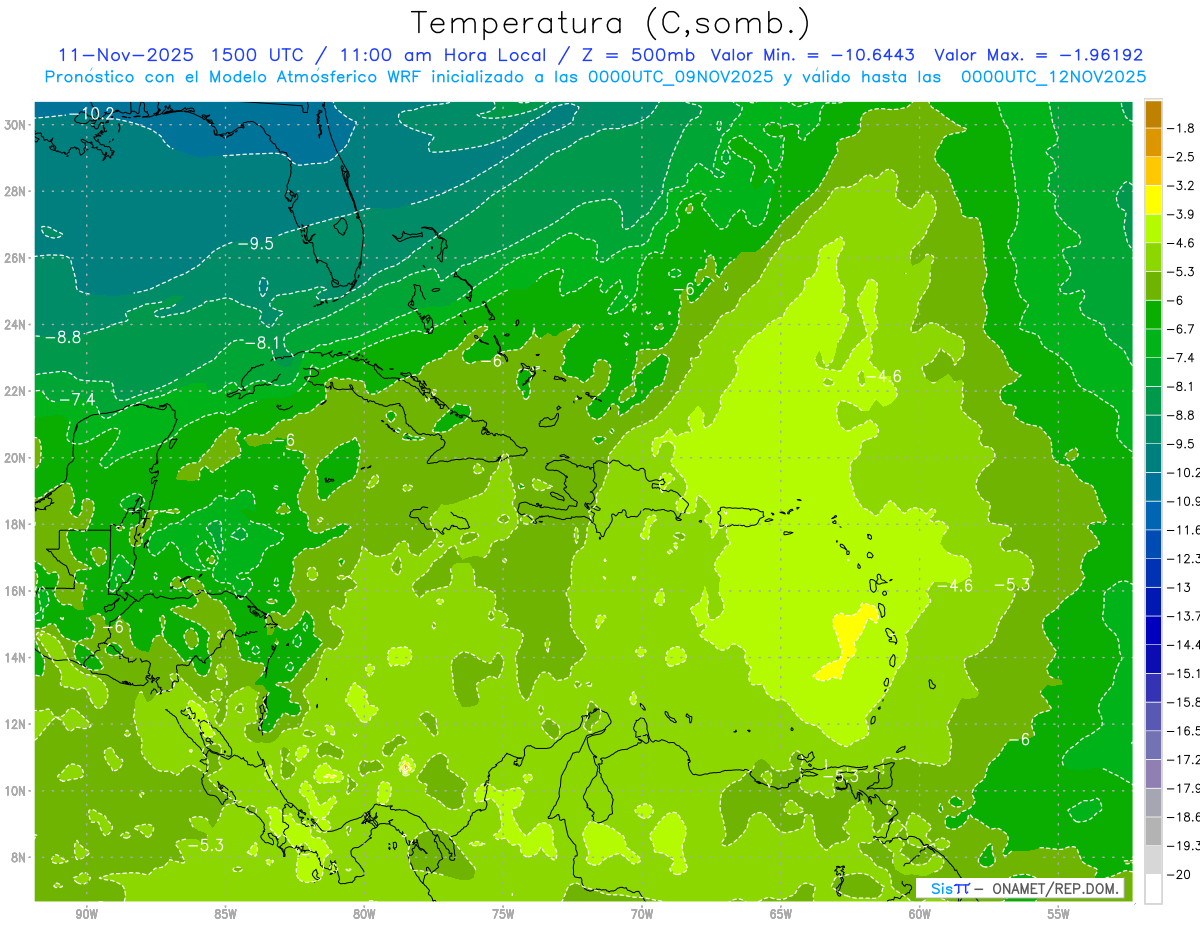Click the "90W" longitude axis label
Viewport: 1200px width, 927px height.
[87, 914]
